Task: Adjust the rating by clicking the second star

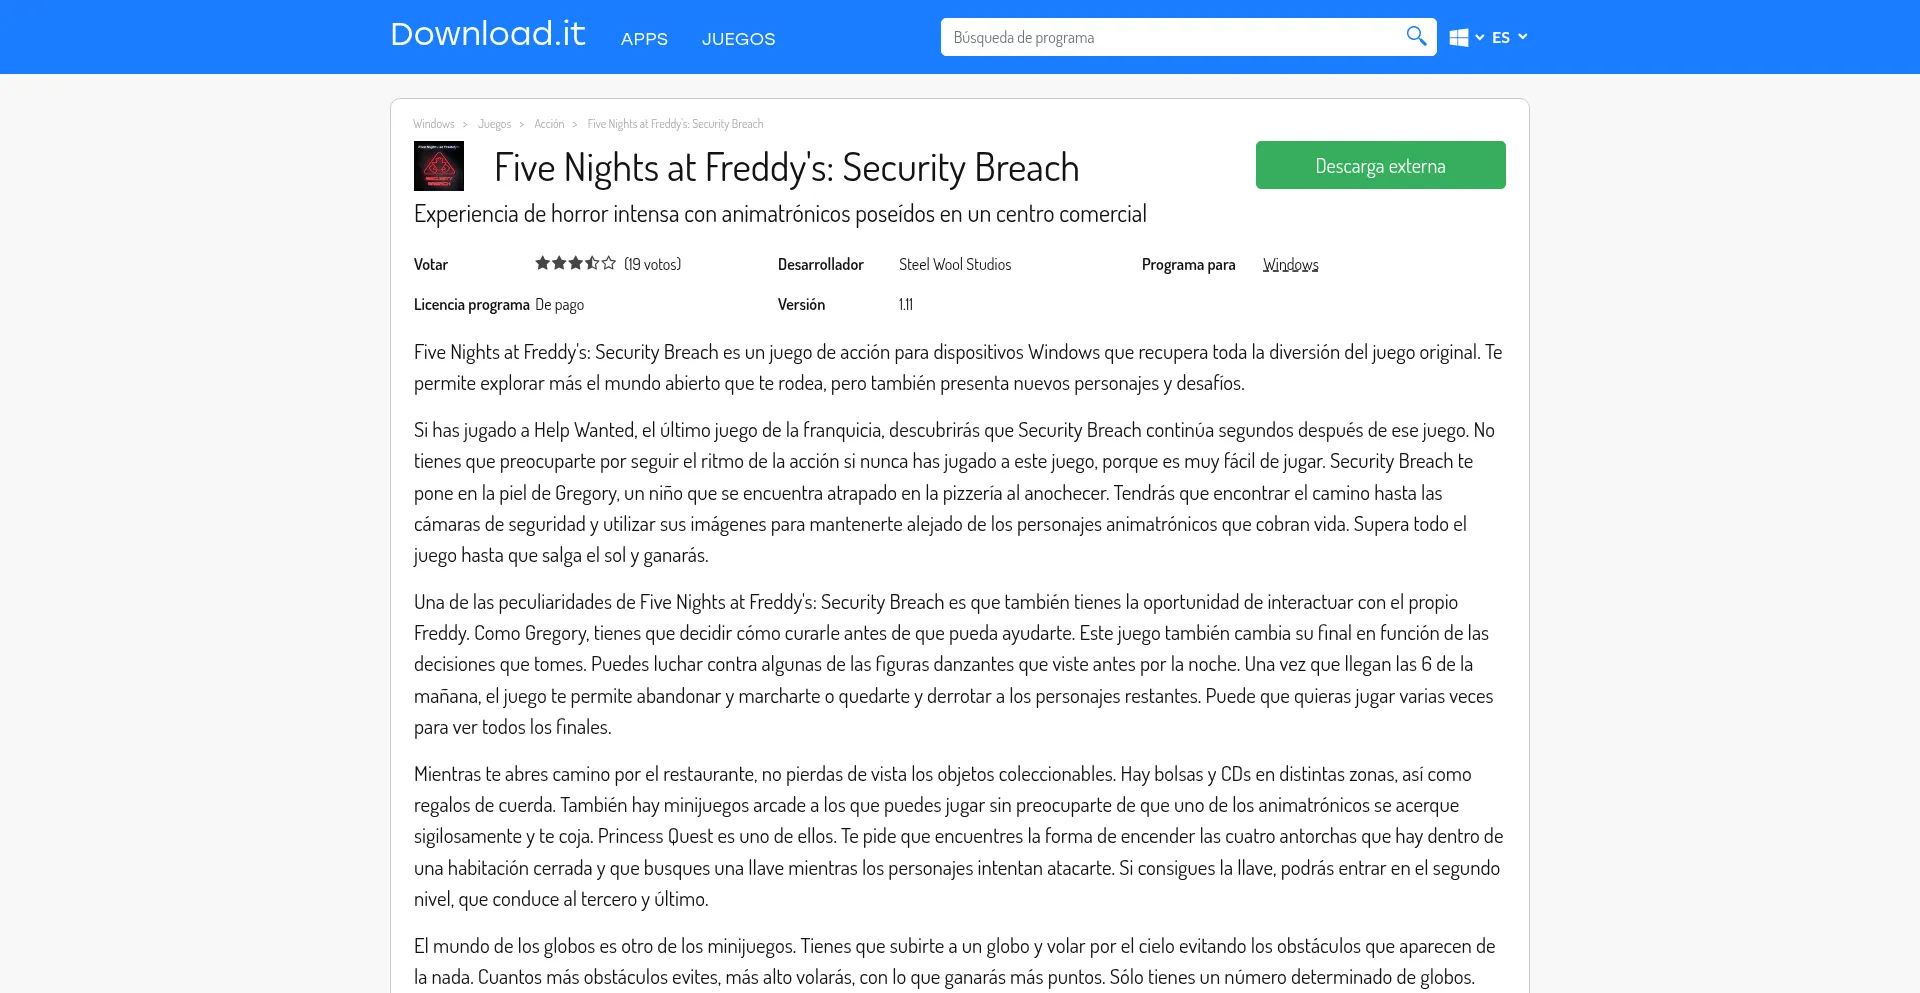Action: tap(559, 263)
